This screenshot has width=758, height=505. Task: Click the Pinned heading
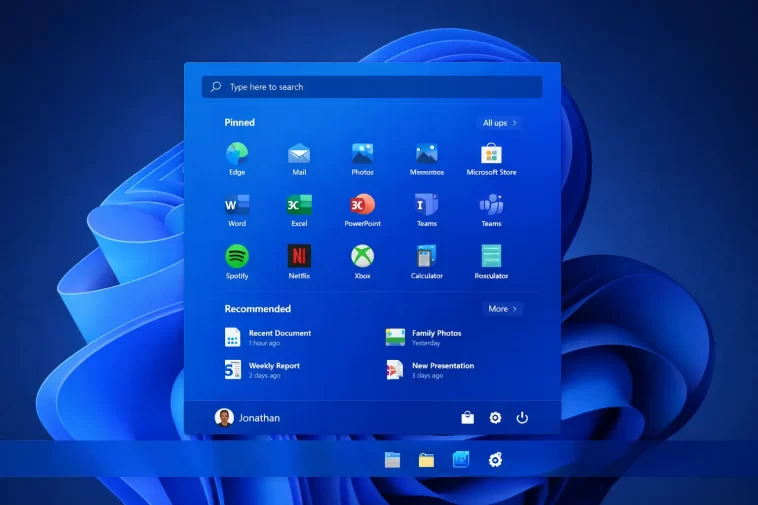tap(239, 122)
